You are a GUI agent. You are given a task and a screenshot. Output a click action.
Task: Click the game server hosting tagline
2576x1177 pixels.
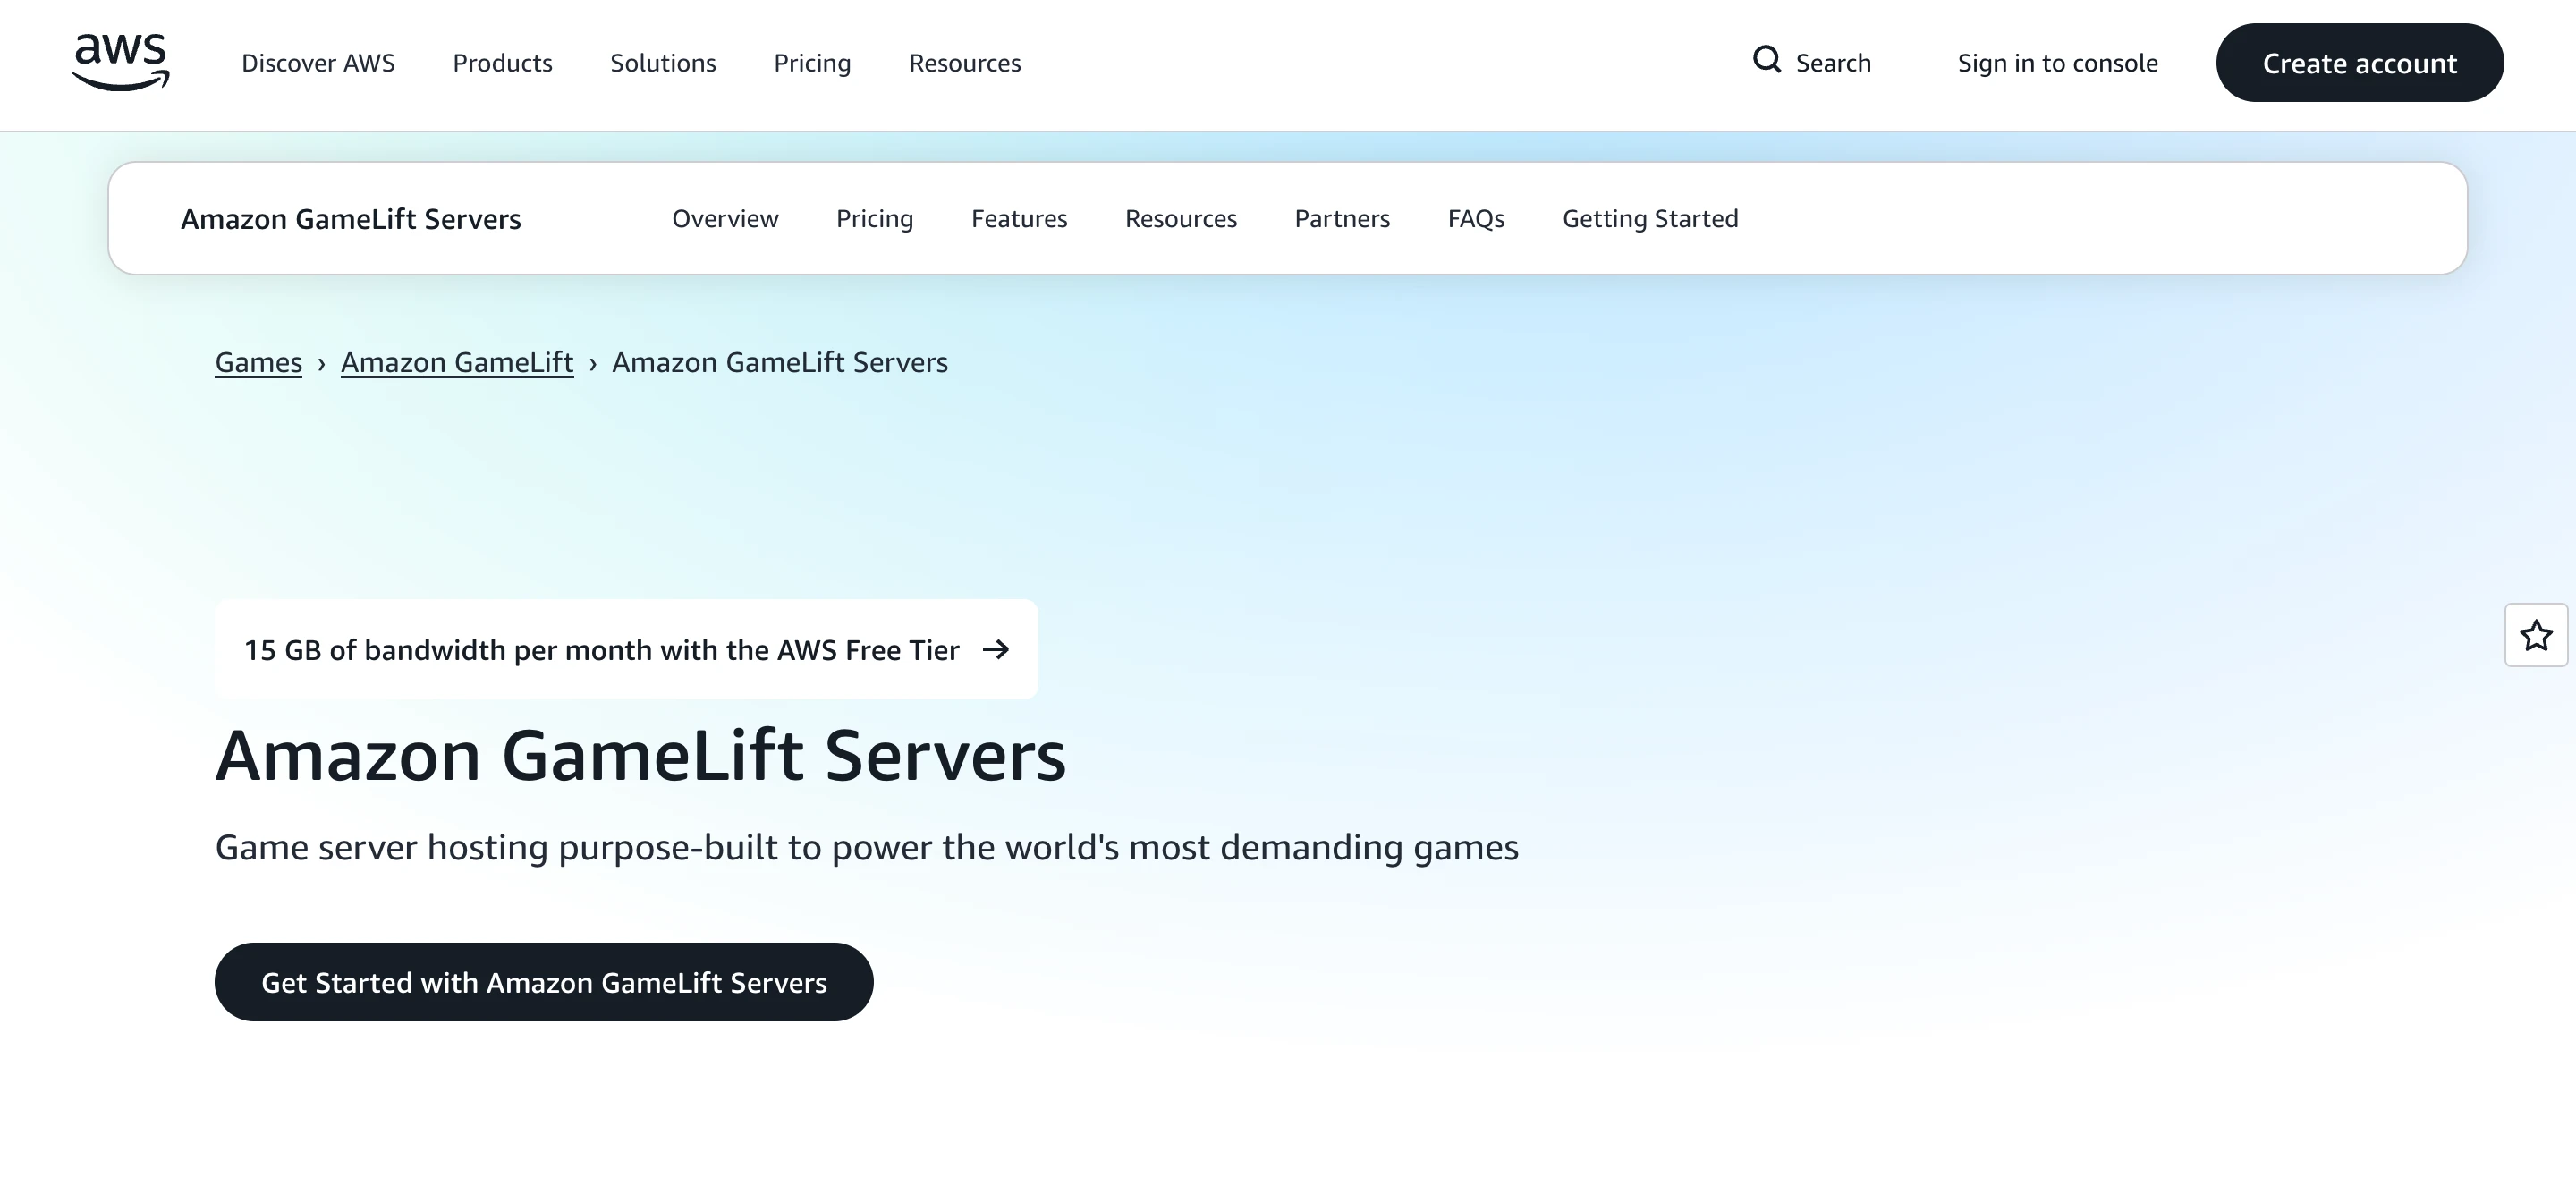point(867,847)
